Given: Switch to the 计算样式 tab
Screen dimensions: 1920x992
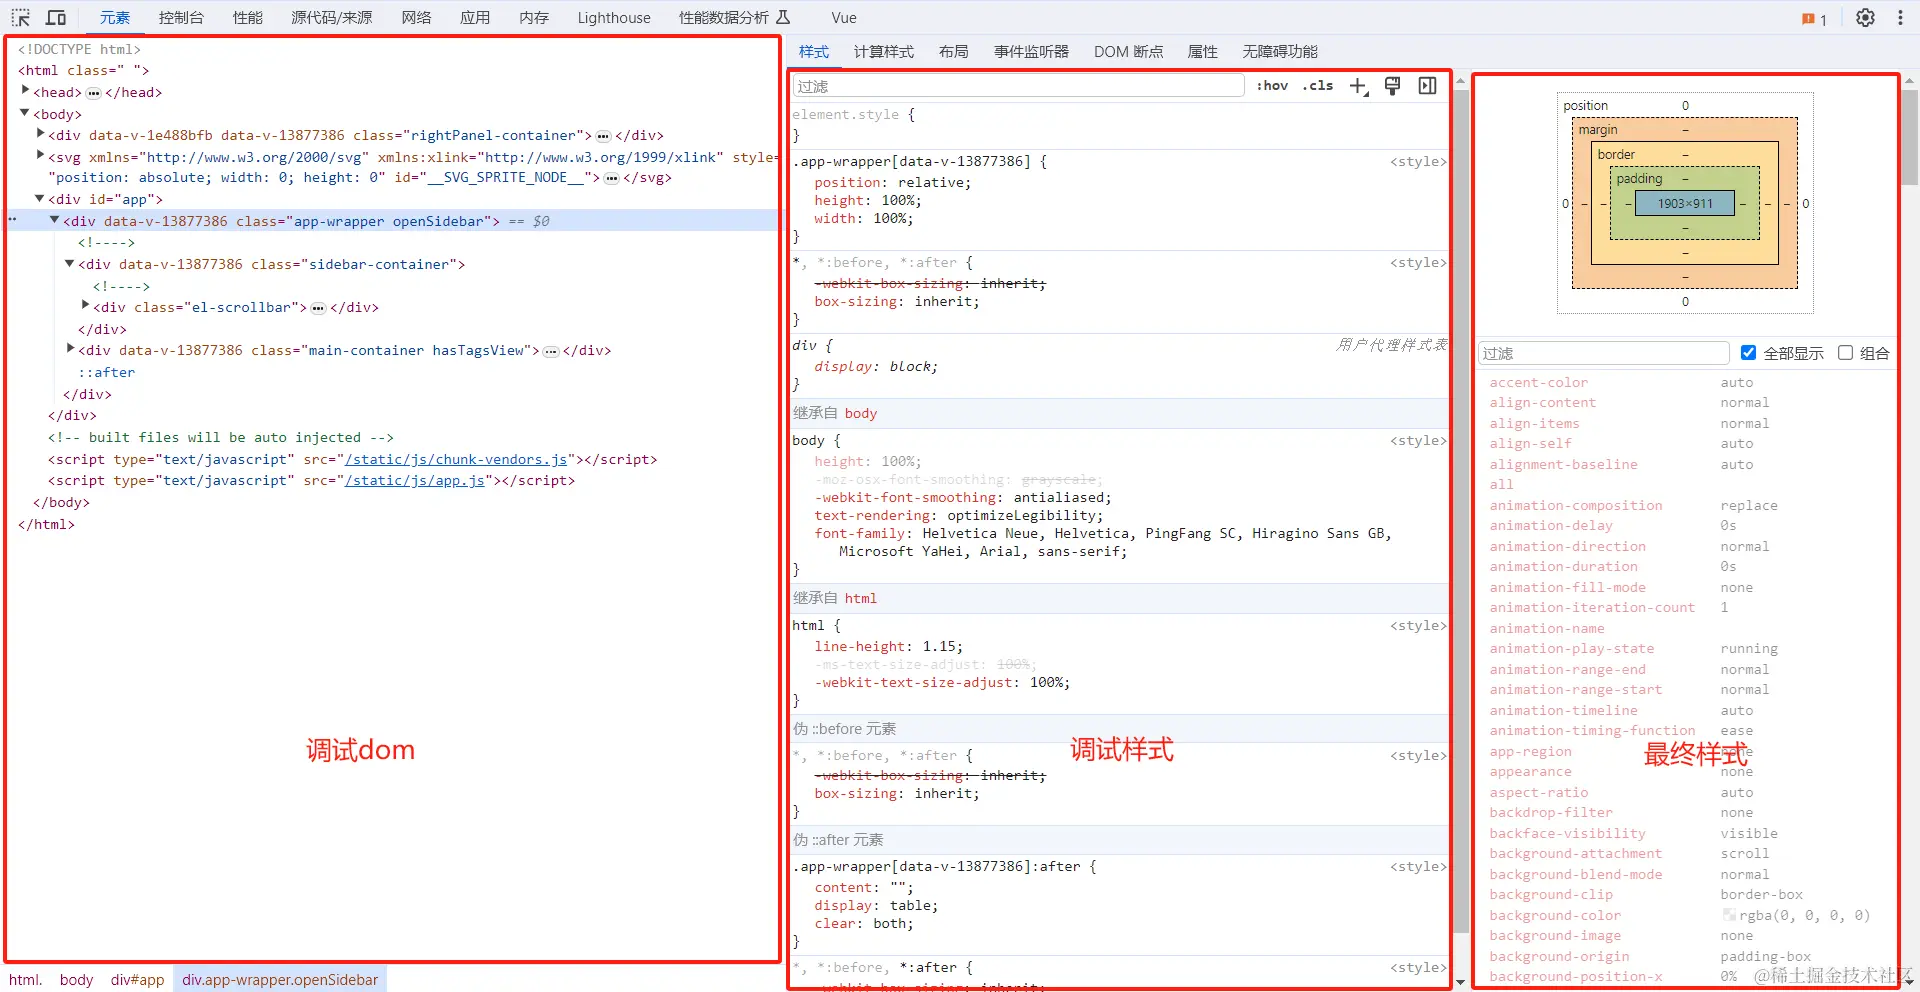Looking at the screenshot, I should click(883, 51).
